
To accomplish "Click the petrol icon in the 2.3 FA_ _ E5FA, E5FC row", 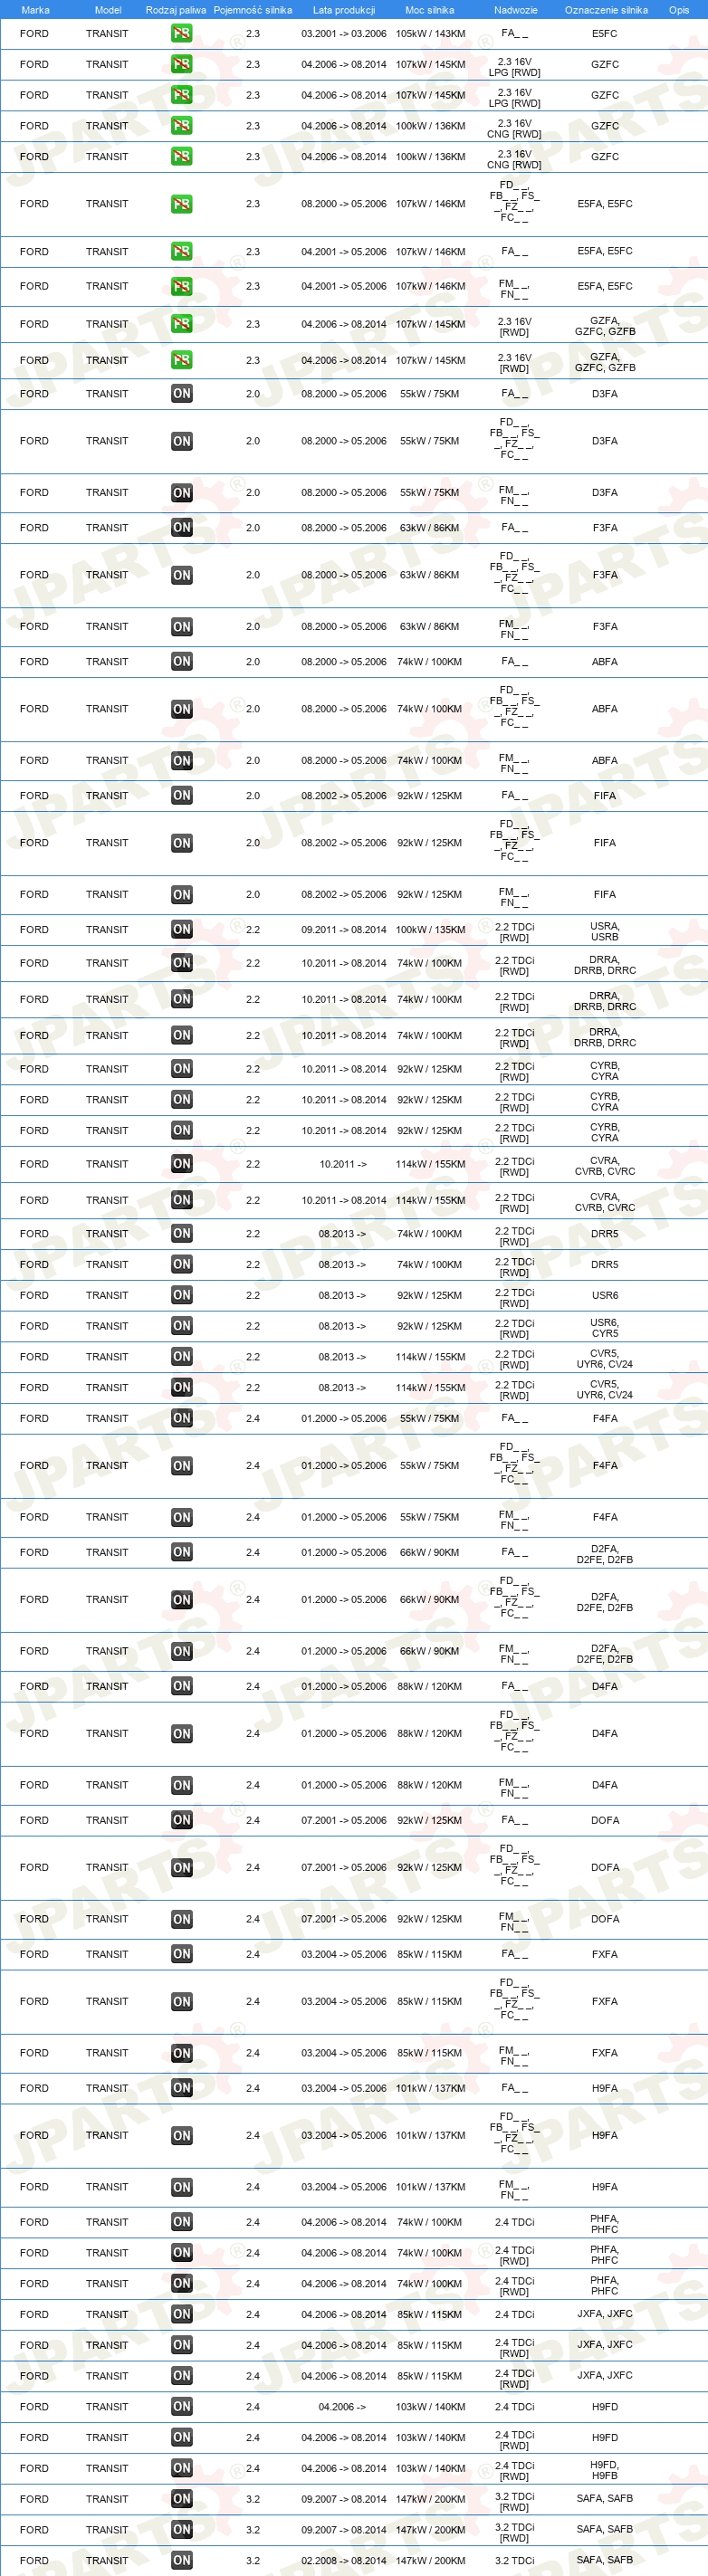I will point(181,252).
